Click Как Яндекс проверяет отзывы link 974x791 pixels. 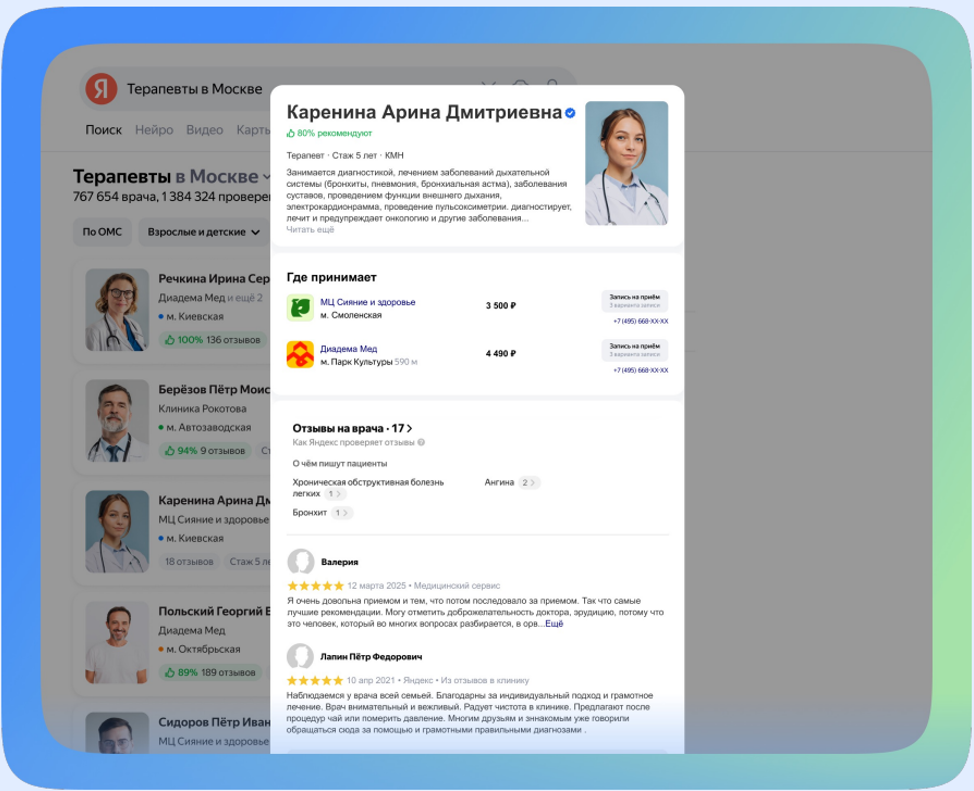[x=353, y=442]
